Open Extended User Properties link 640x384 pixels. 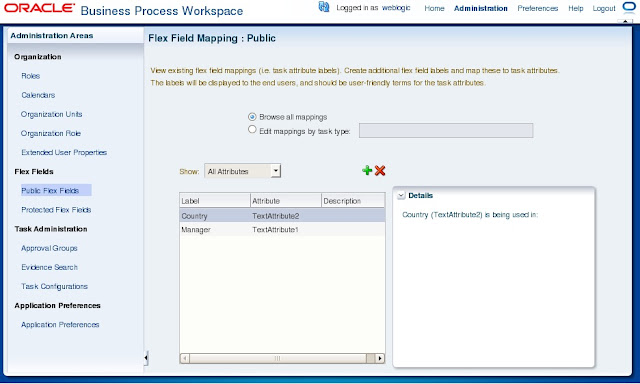click(x=64, y=153)
